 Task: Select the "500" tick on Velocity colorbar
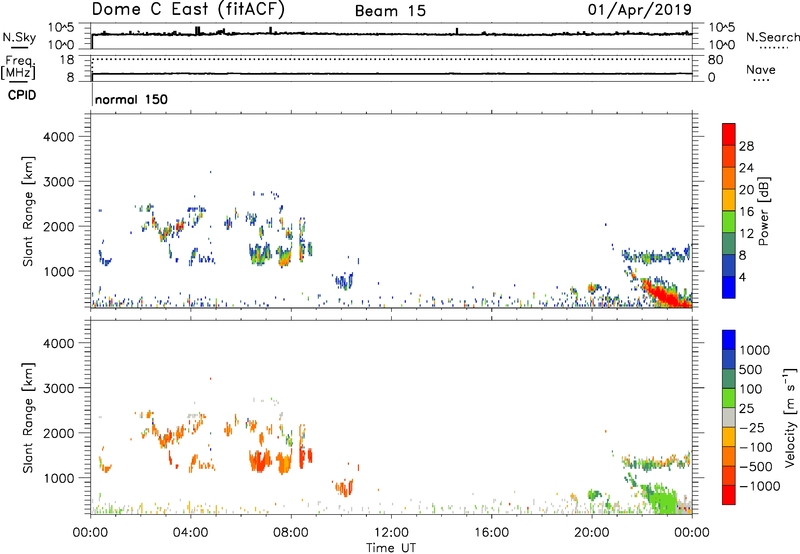pos(751,370)
